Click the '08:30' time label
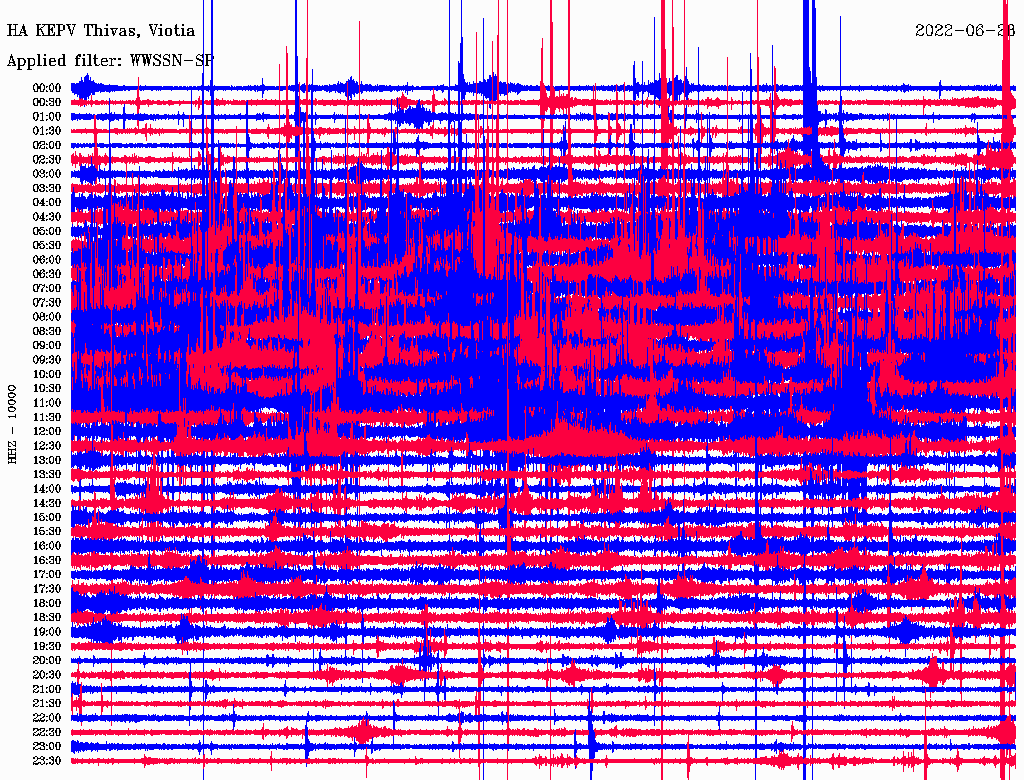The height and width of the screenshot is (780, 1024). (47, 331)
